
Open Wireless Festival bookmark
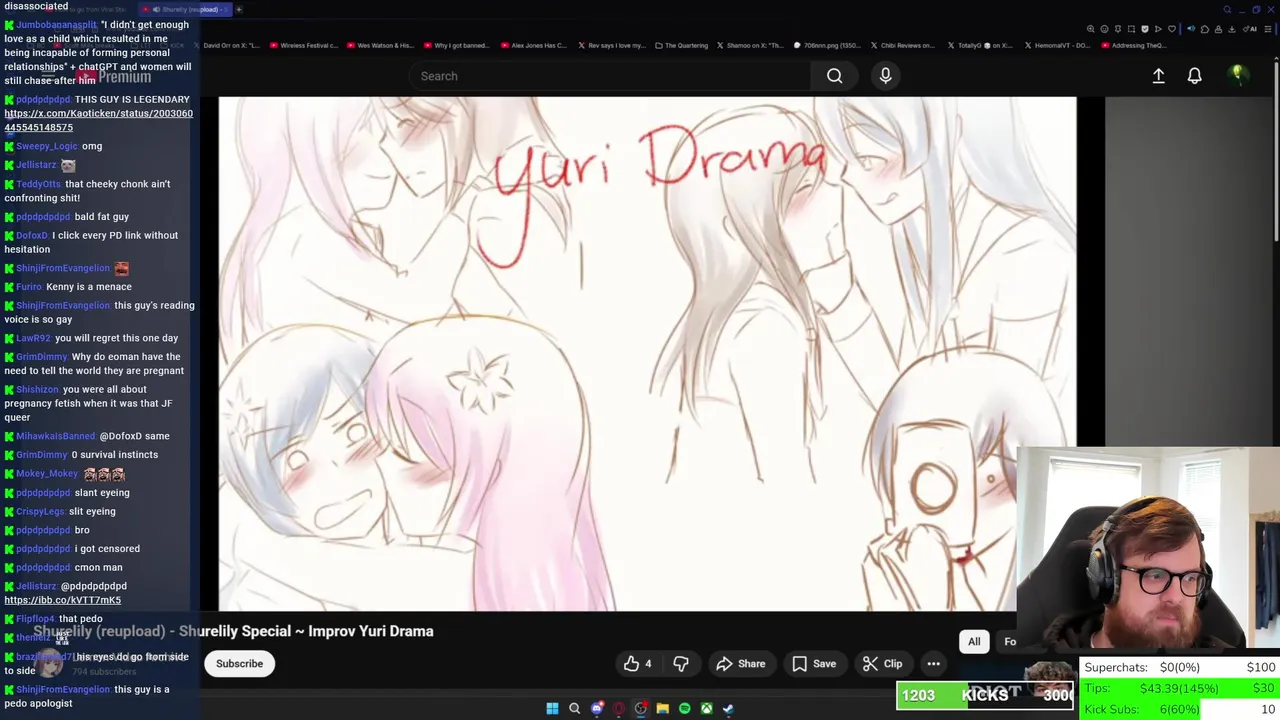303,45
